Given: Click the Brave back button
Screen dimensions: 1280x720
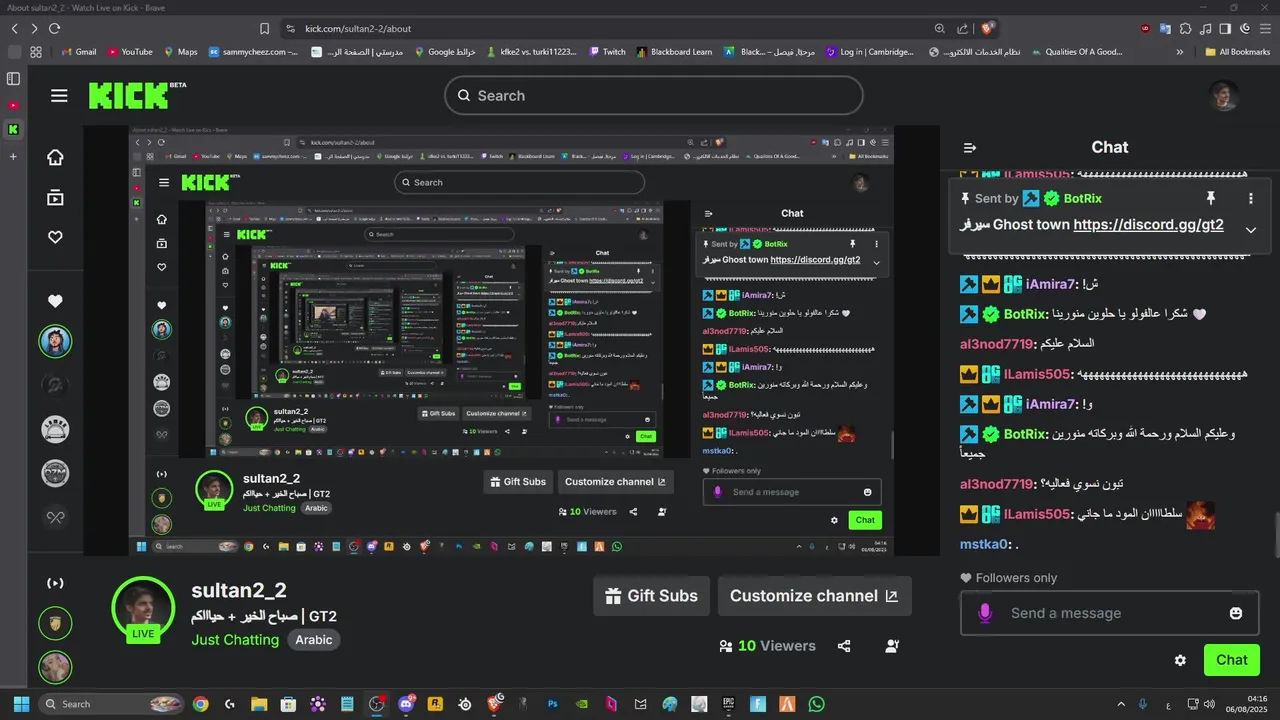Looking at the screenshot, I should tap(14, 29).
